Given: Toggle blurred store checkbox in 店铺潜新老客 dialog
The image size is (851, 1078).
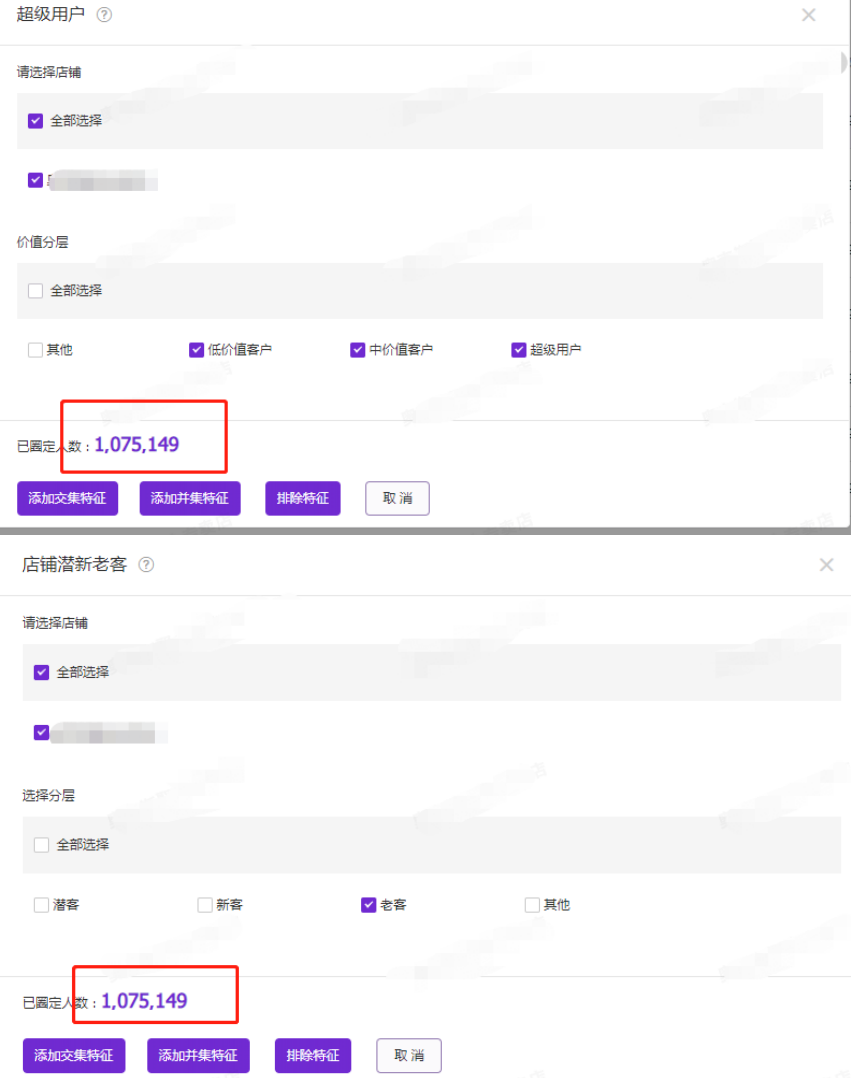Looking at the screenshot, I should pos(41,732).
